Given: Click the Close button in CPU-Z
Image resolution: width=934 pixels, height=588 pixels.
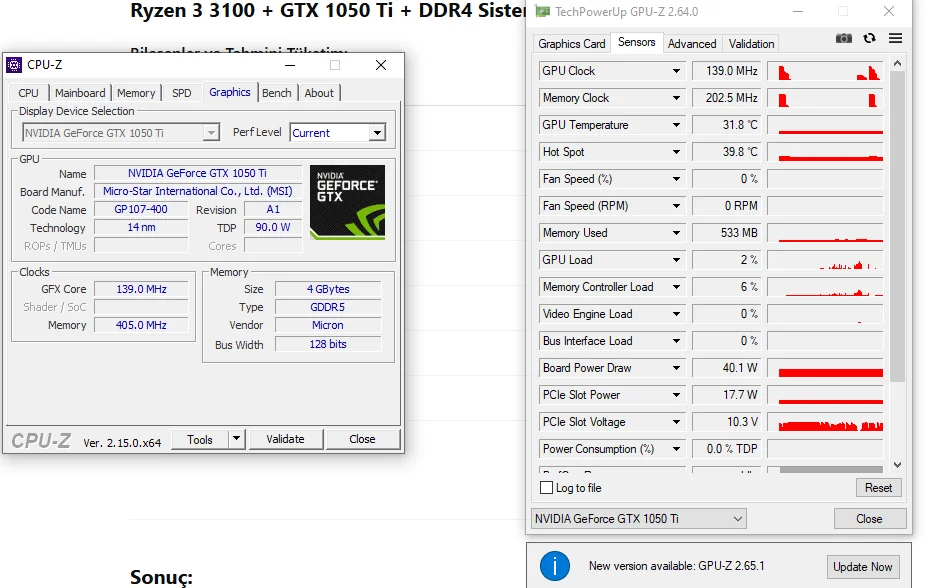Looking at the screenshot, I should 362,439.
